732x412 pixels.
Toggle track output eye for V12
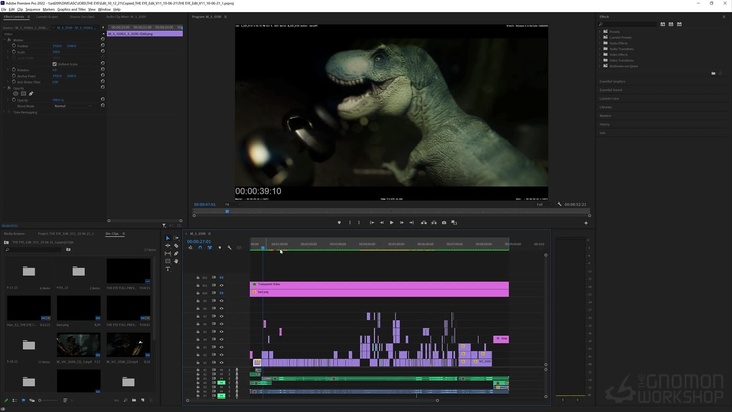coord(221,278)
